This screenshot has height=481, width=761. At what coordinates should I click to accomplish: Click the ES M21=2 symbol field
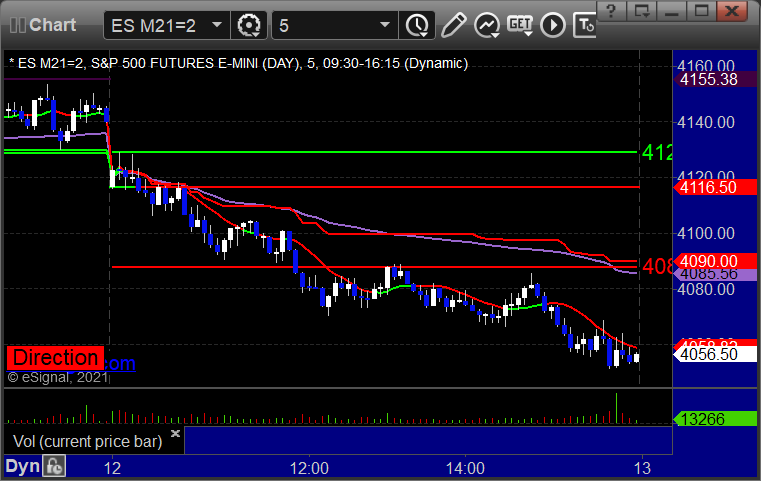[166, 25]
